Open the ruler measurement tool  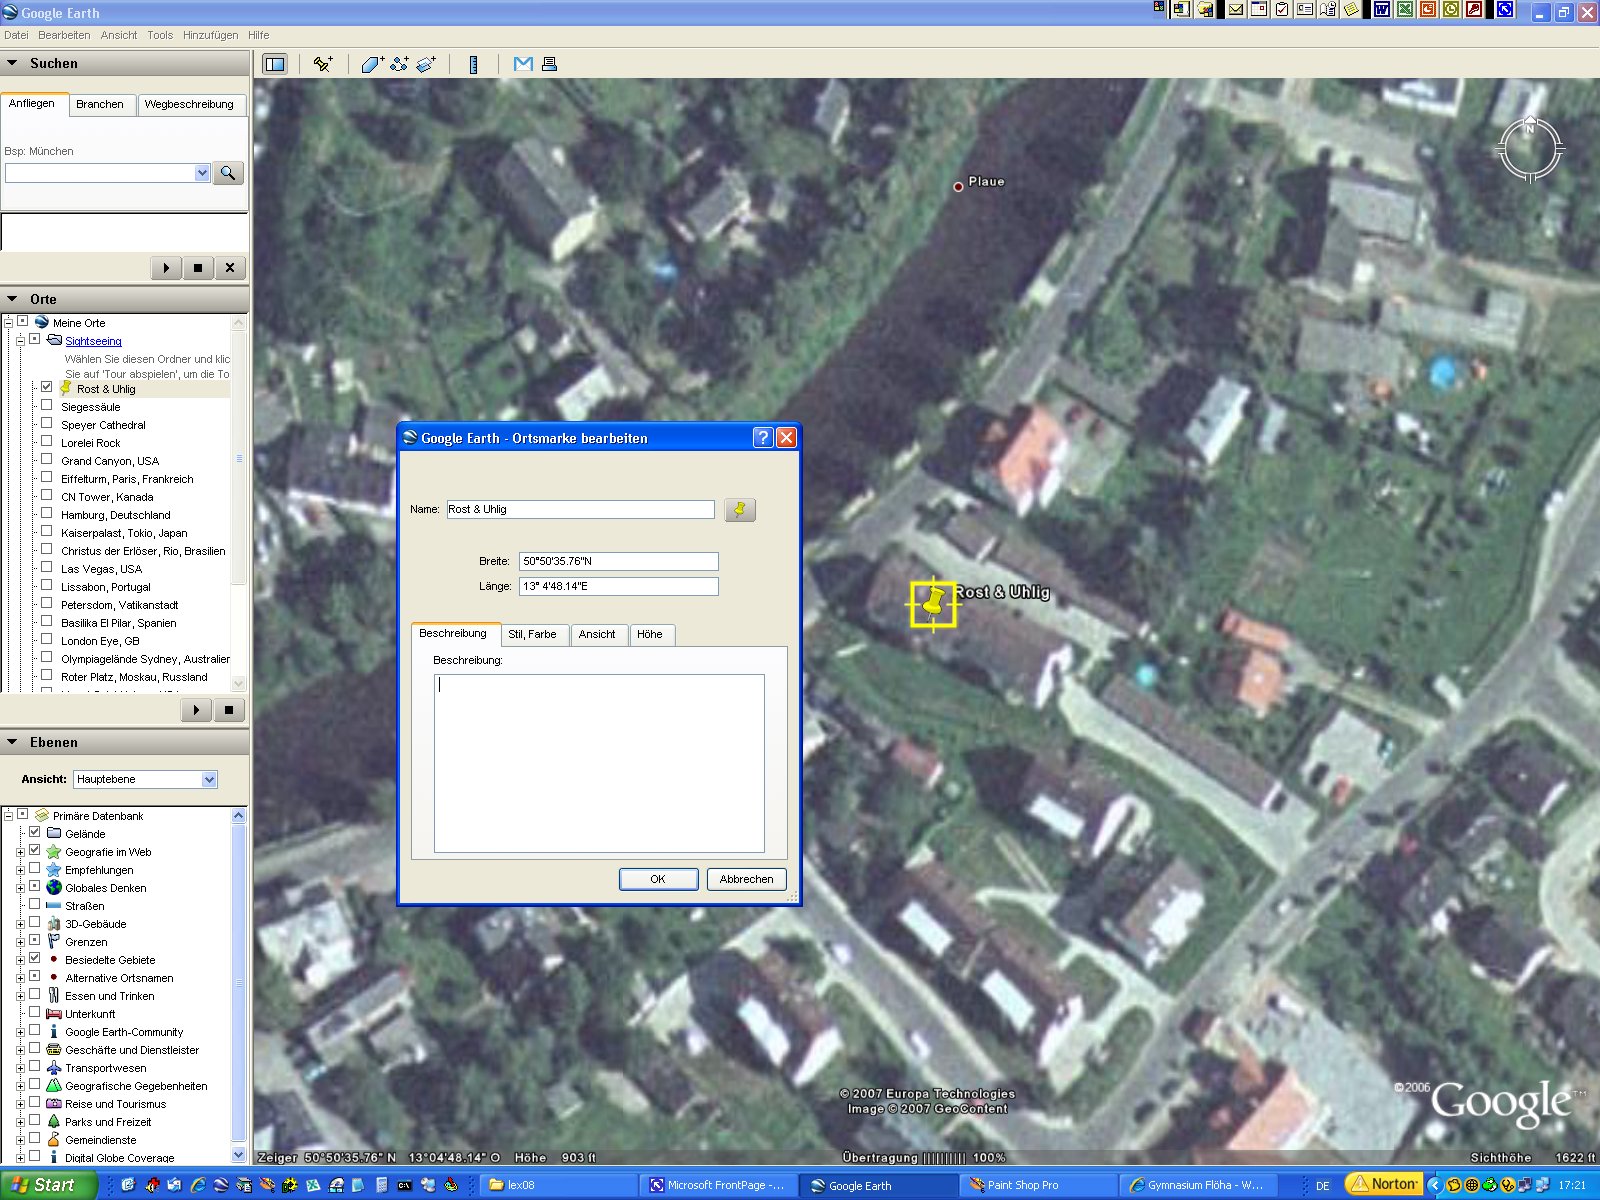tap(473, 64)
